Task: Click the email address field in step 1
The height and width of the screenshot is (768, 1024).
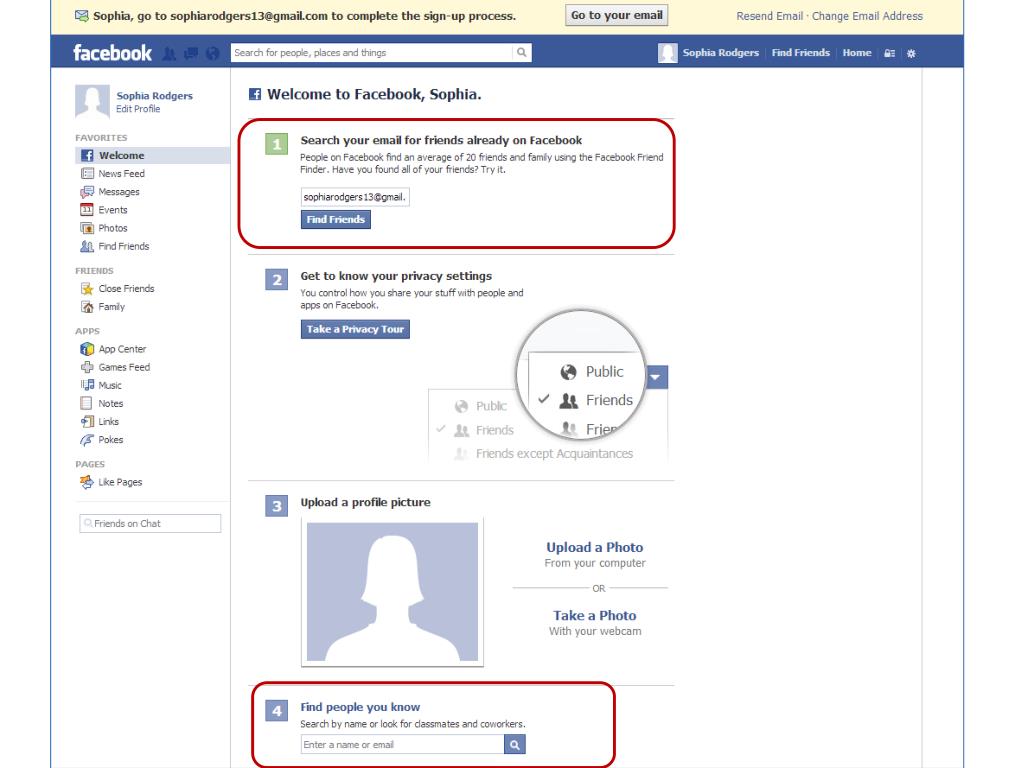Action: coord(355,197)
